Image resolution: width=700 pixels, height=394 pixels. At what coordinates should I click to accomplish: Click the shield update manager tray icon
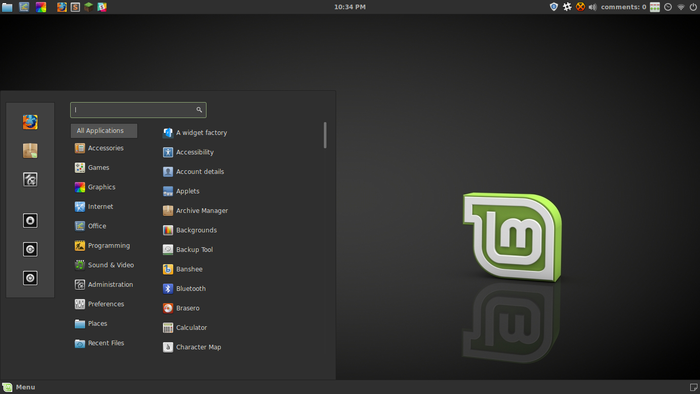pyautogui.click(x=554, y=7)
